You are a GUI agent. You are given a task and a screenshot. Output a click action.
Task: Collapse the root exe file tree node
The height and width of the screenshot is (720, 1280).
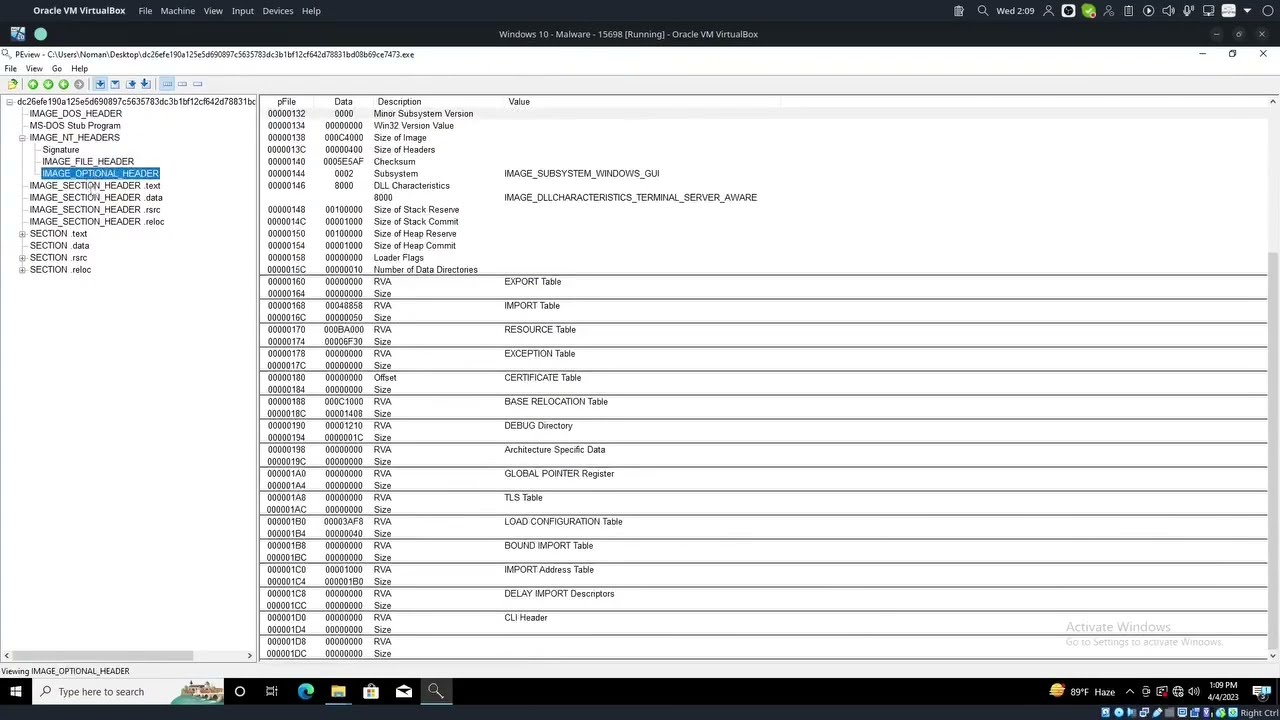tap(9, 102)
